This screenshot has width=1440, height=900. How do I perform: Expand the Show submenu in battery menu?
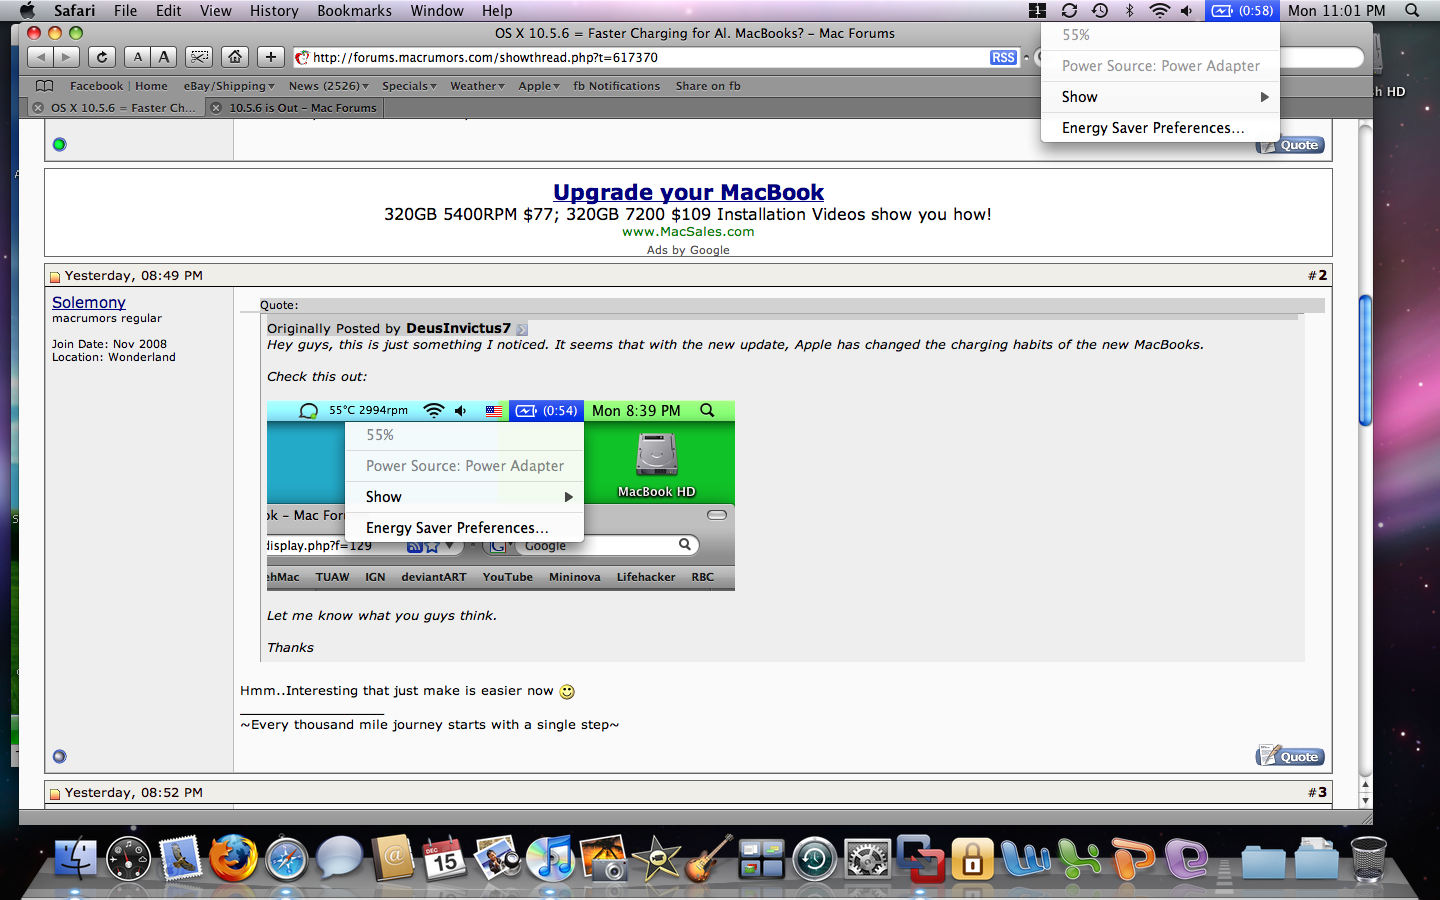click(1160, 97)
